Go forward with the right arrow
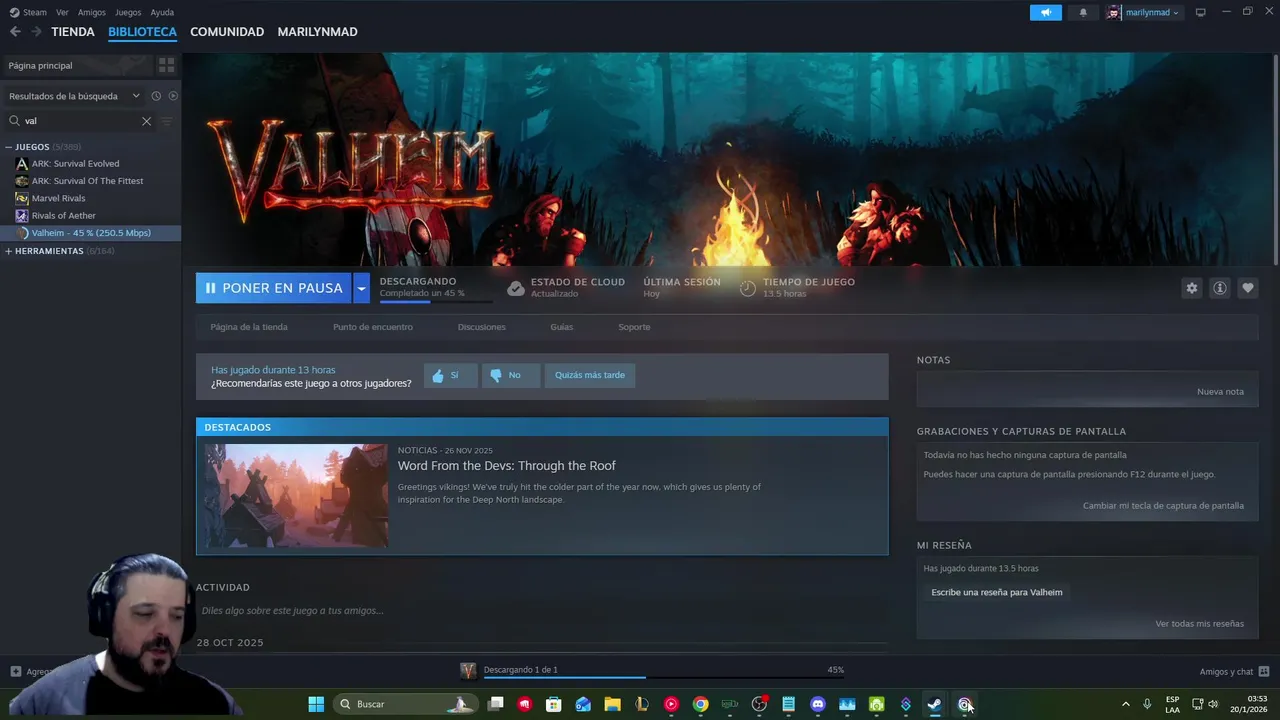The image size is (1280, 720). [36, 32]
